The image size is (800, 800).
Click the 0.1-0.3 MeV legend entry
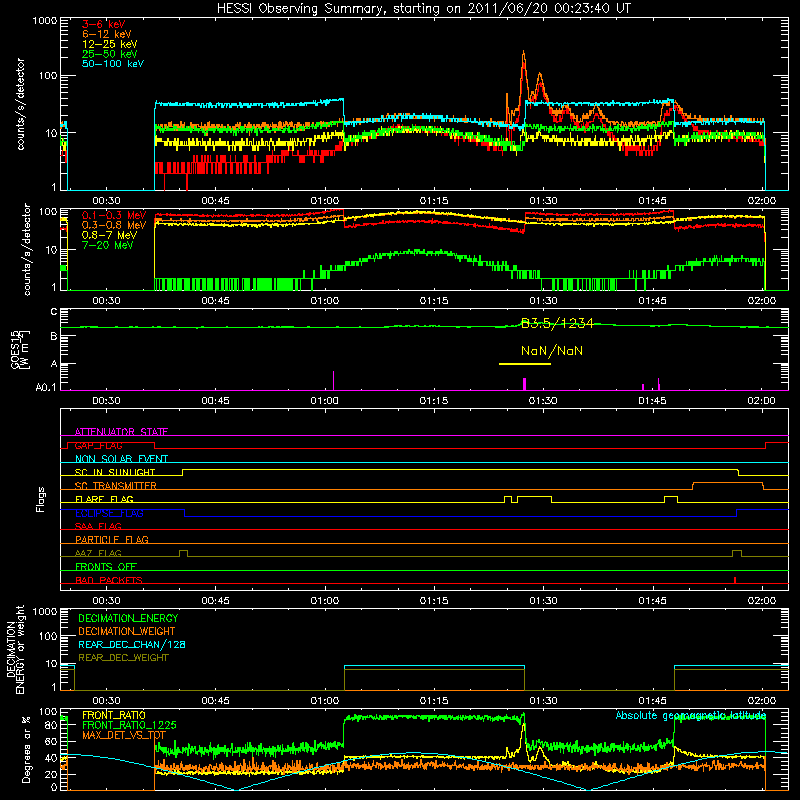tap(114, 215)
